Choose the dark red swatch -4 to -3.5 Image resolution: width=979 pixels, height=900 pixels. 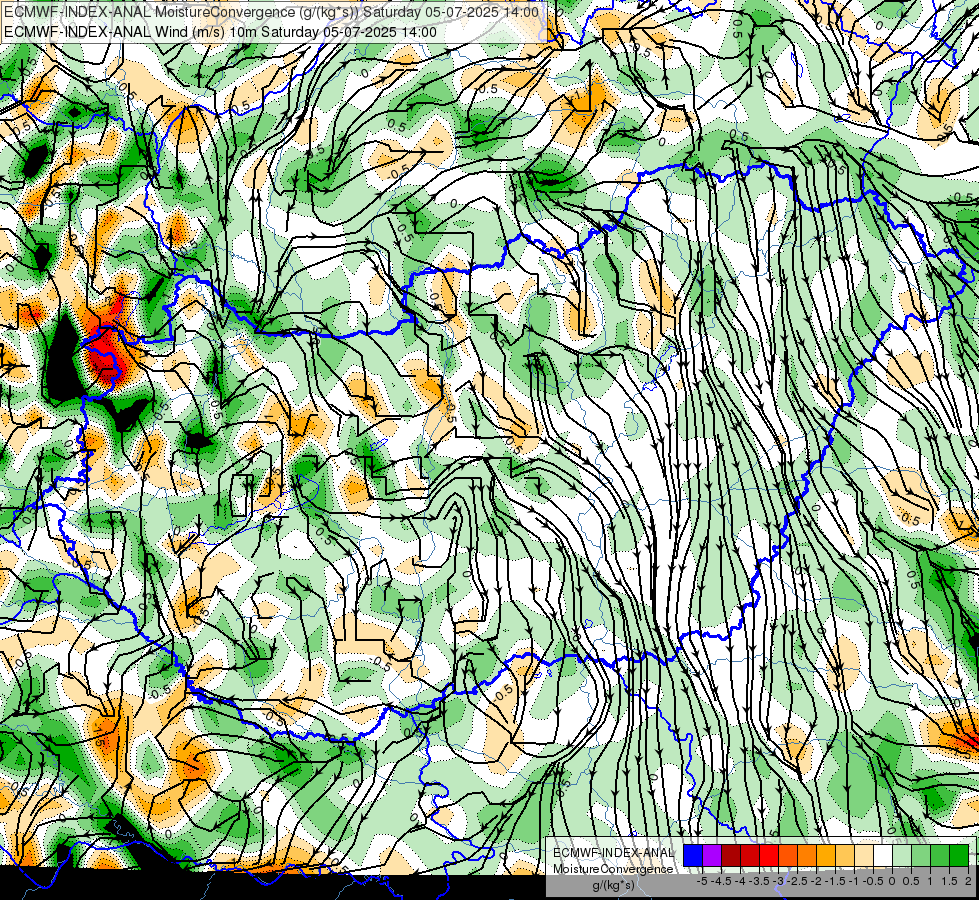click(750, 855)
